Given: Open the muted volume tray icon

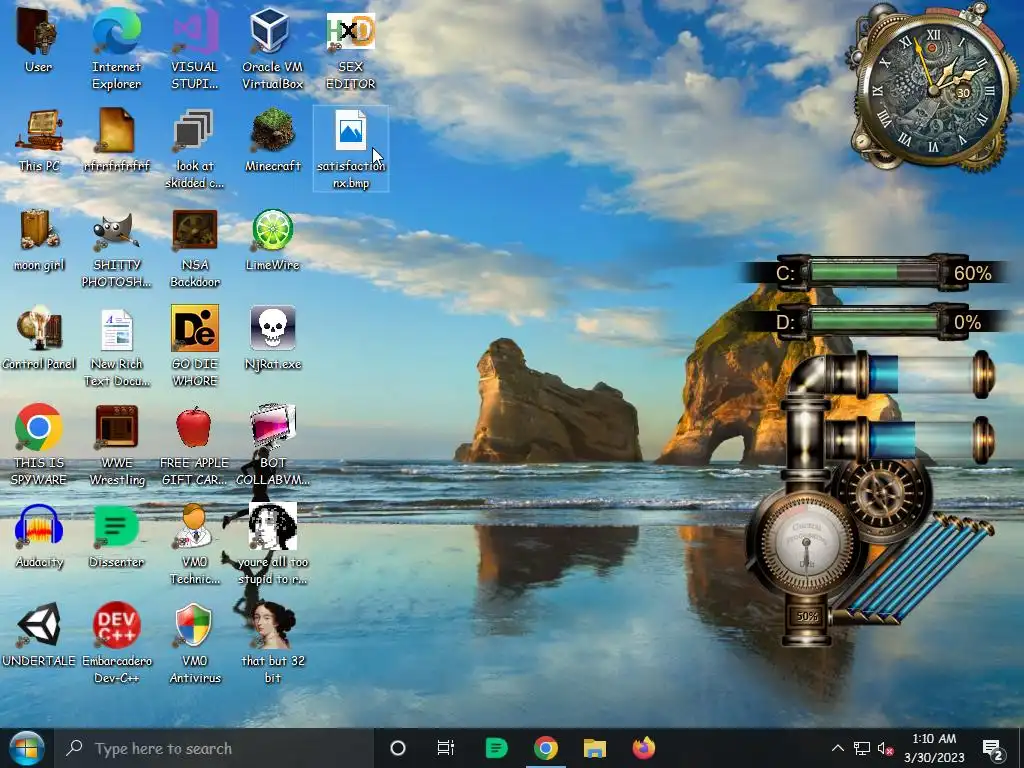Looking at the screenshot, I should tap(885, 748).
